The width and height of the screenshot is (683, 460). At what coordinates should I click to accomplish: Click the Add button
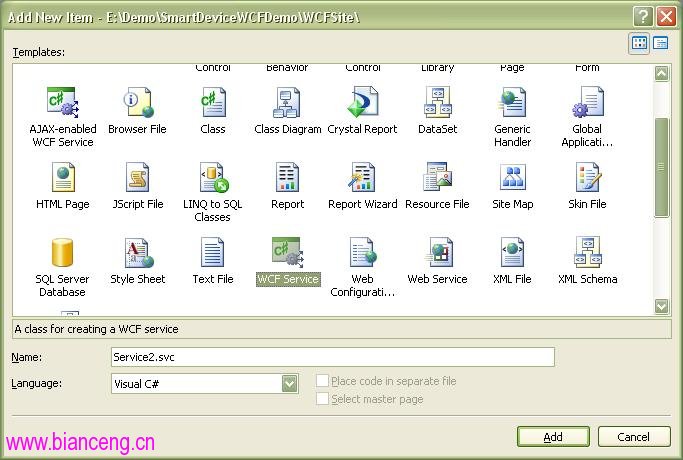pos(553,436)
